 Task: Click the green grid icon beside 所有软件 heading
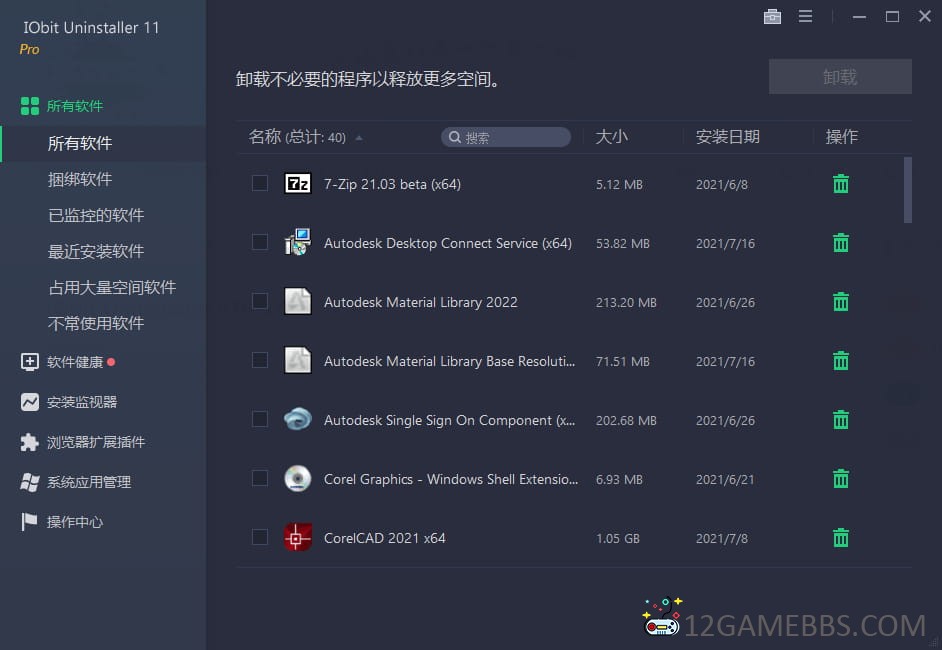point(30,106)
